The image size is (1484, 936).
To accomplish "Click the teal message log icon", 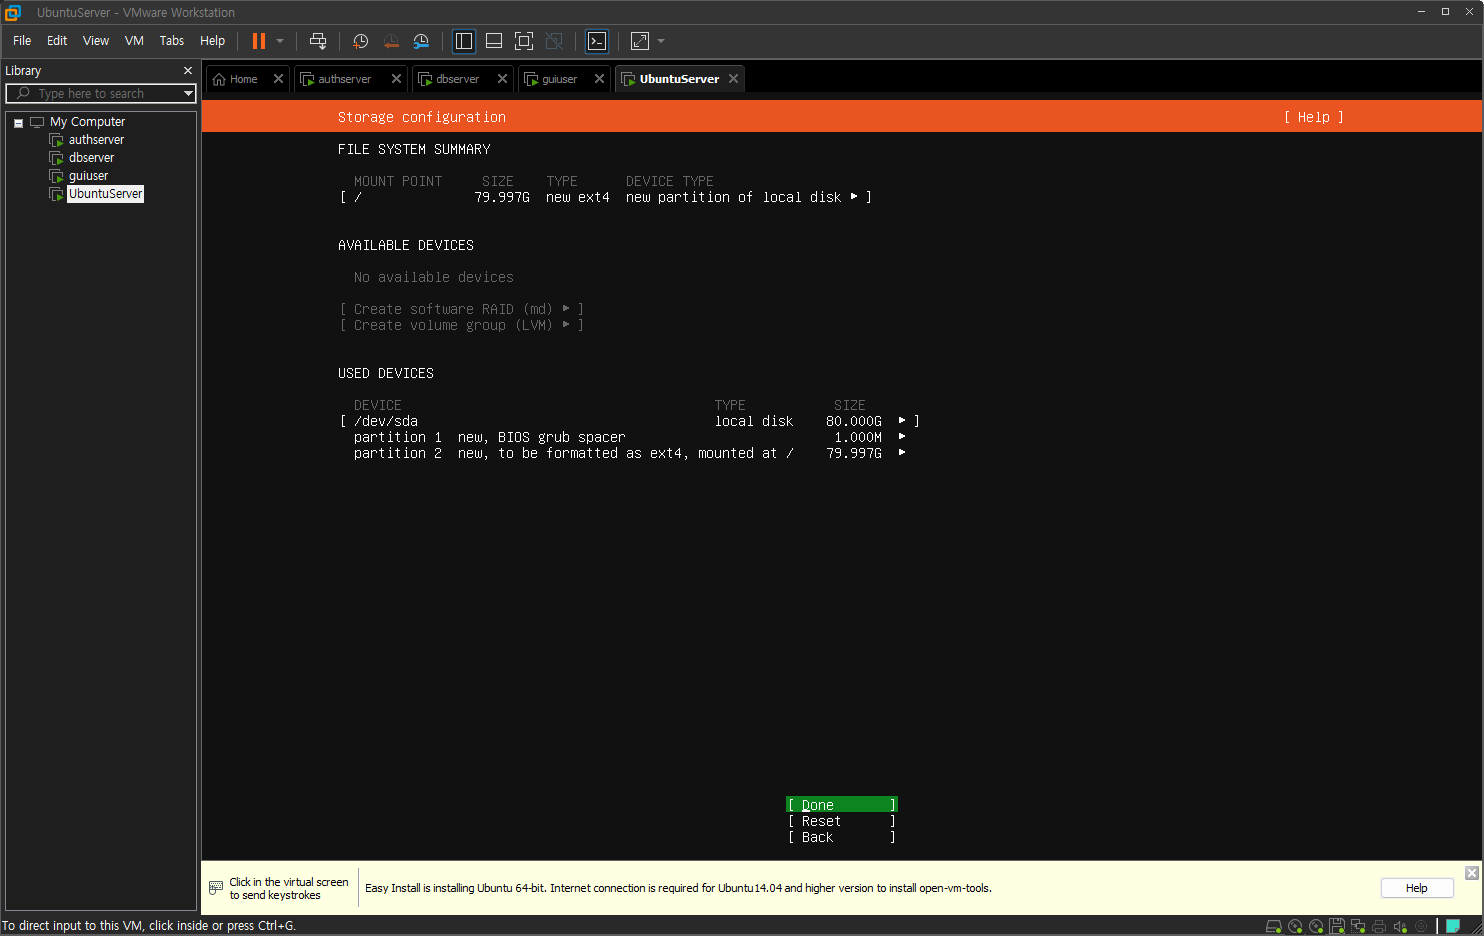I will pos(1453,926).
